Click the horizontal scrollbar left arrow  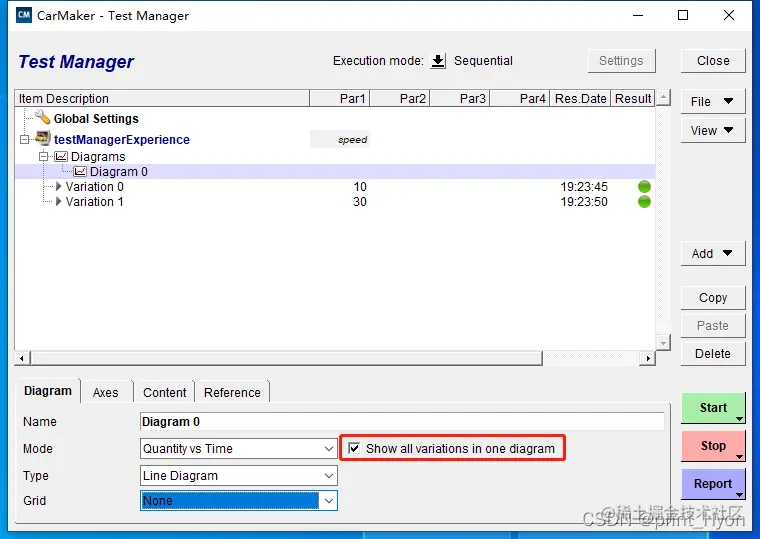coord(22,358)
